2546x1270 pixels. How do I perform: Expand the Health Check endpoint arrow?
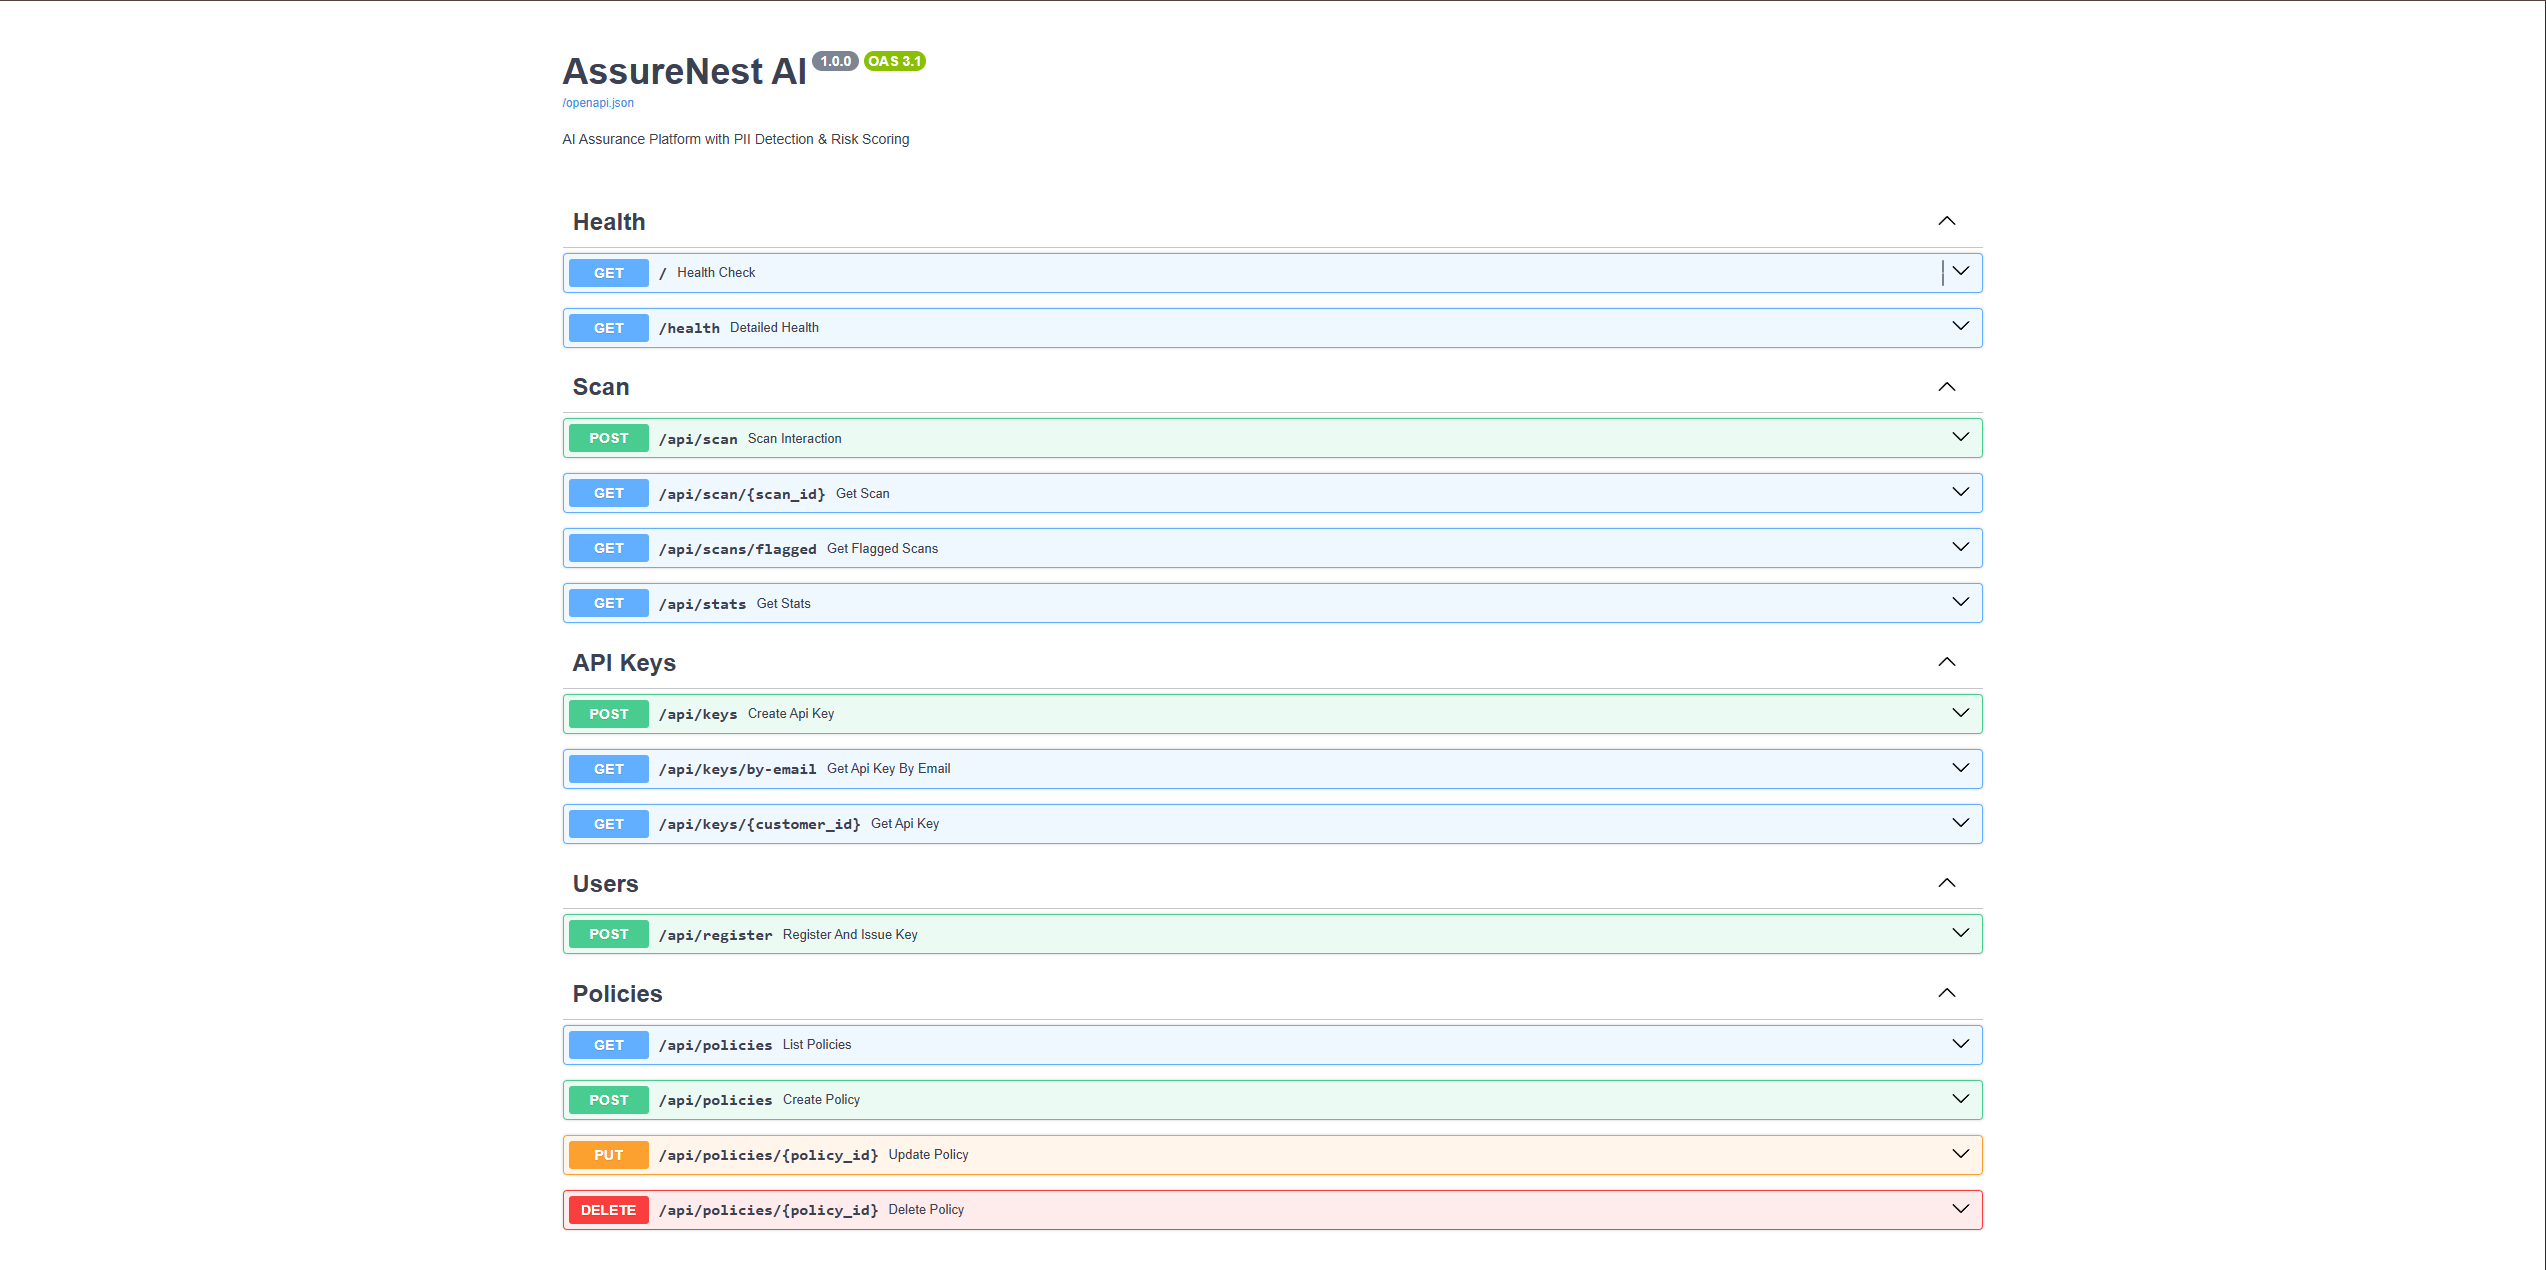(1960, 272)
